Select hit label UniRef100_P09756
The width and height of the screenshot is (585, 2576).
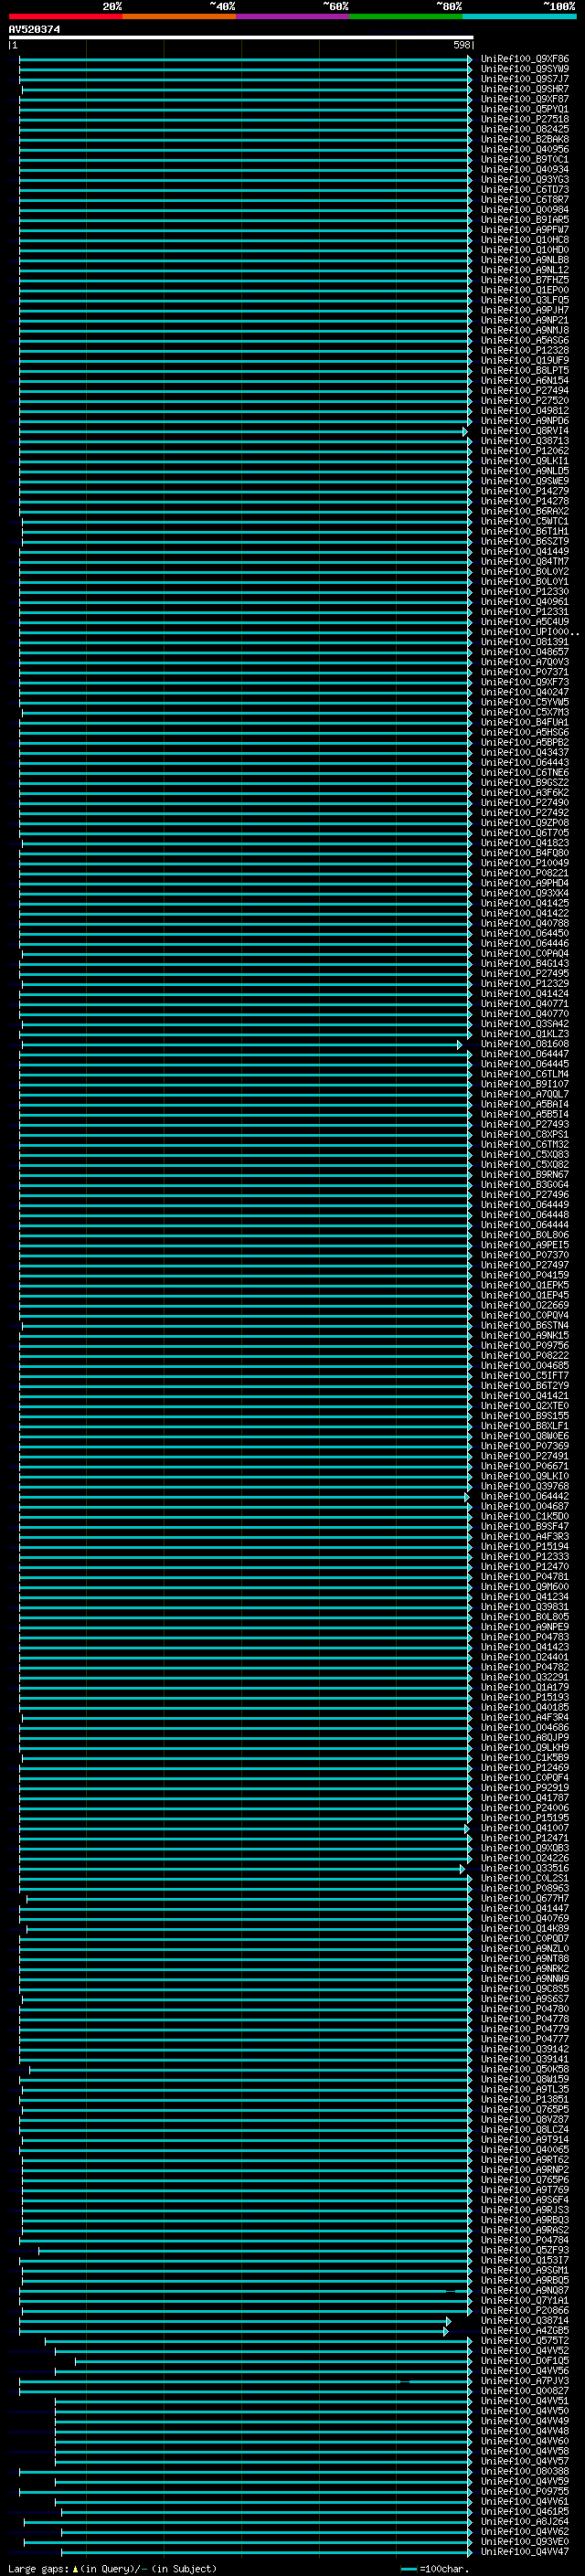[524, 1346]
